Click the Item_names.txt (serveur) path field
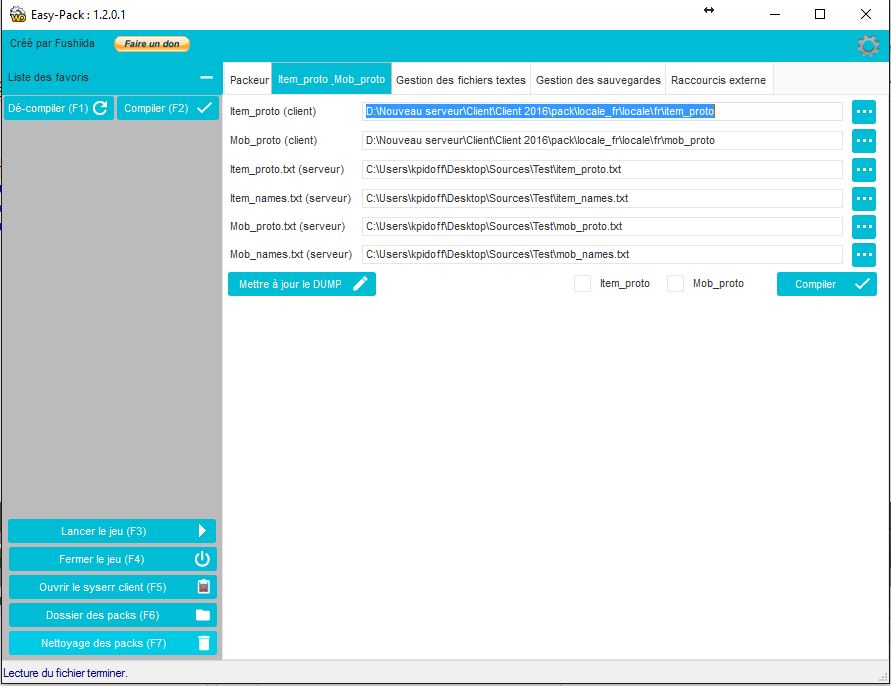The image size is (891, 686). (x=602, y=198)
